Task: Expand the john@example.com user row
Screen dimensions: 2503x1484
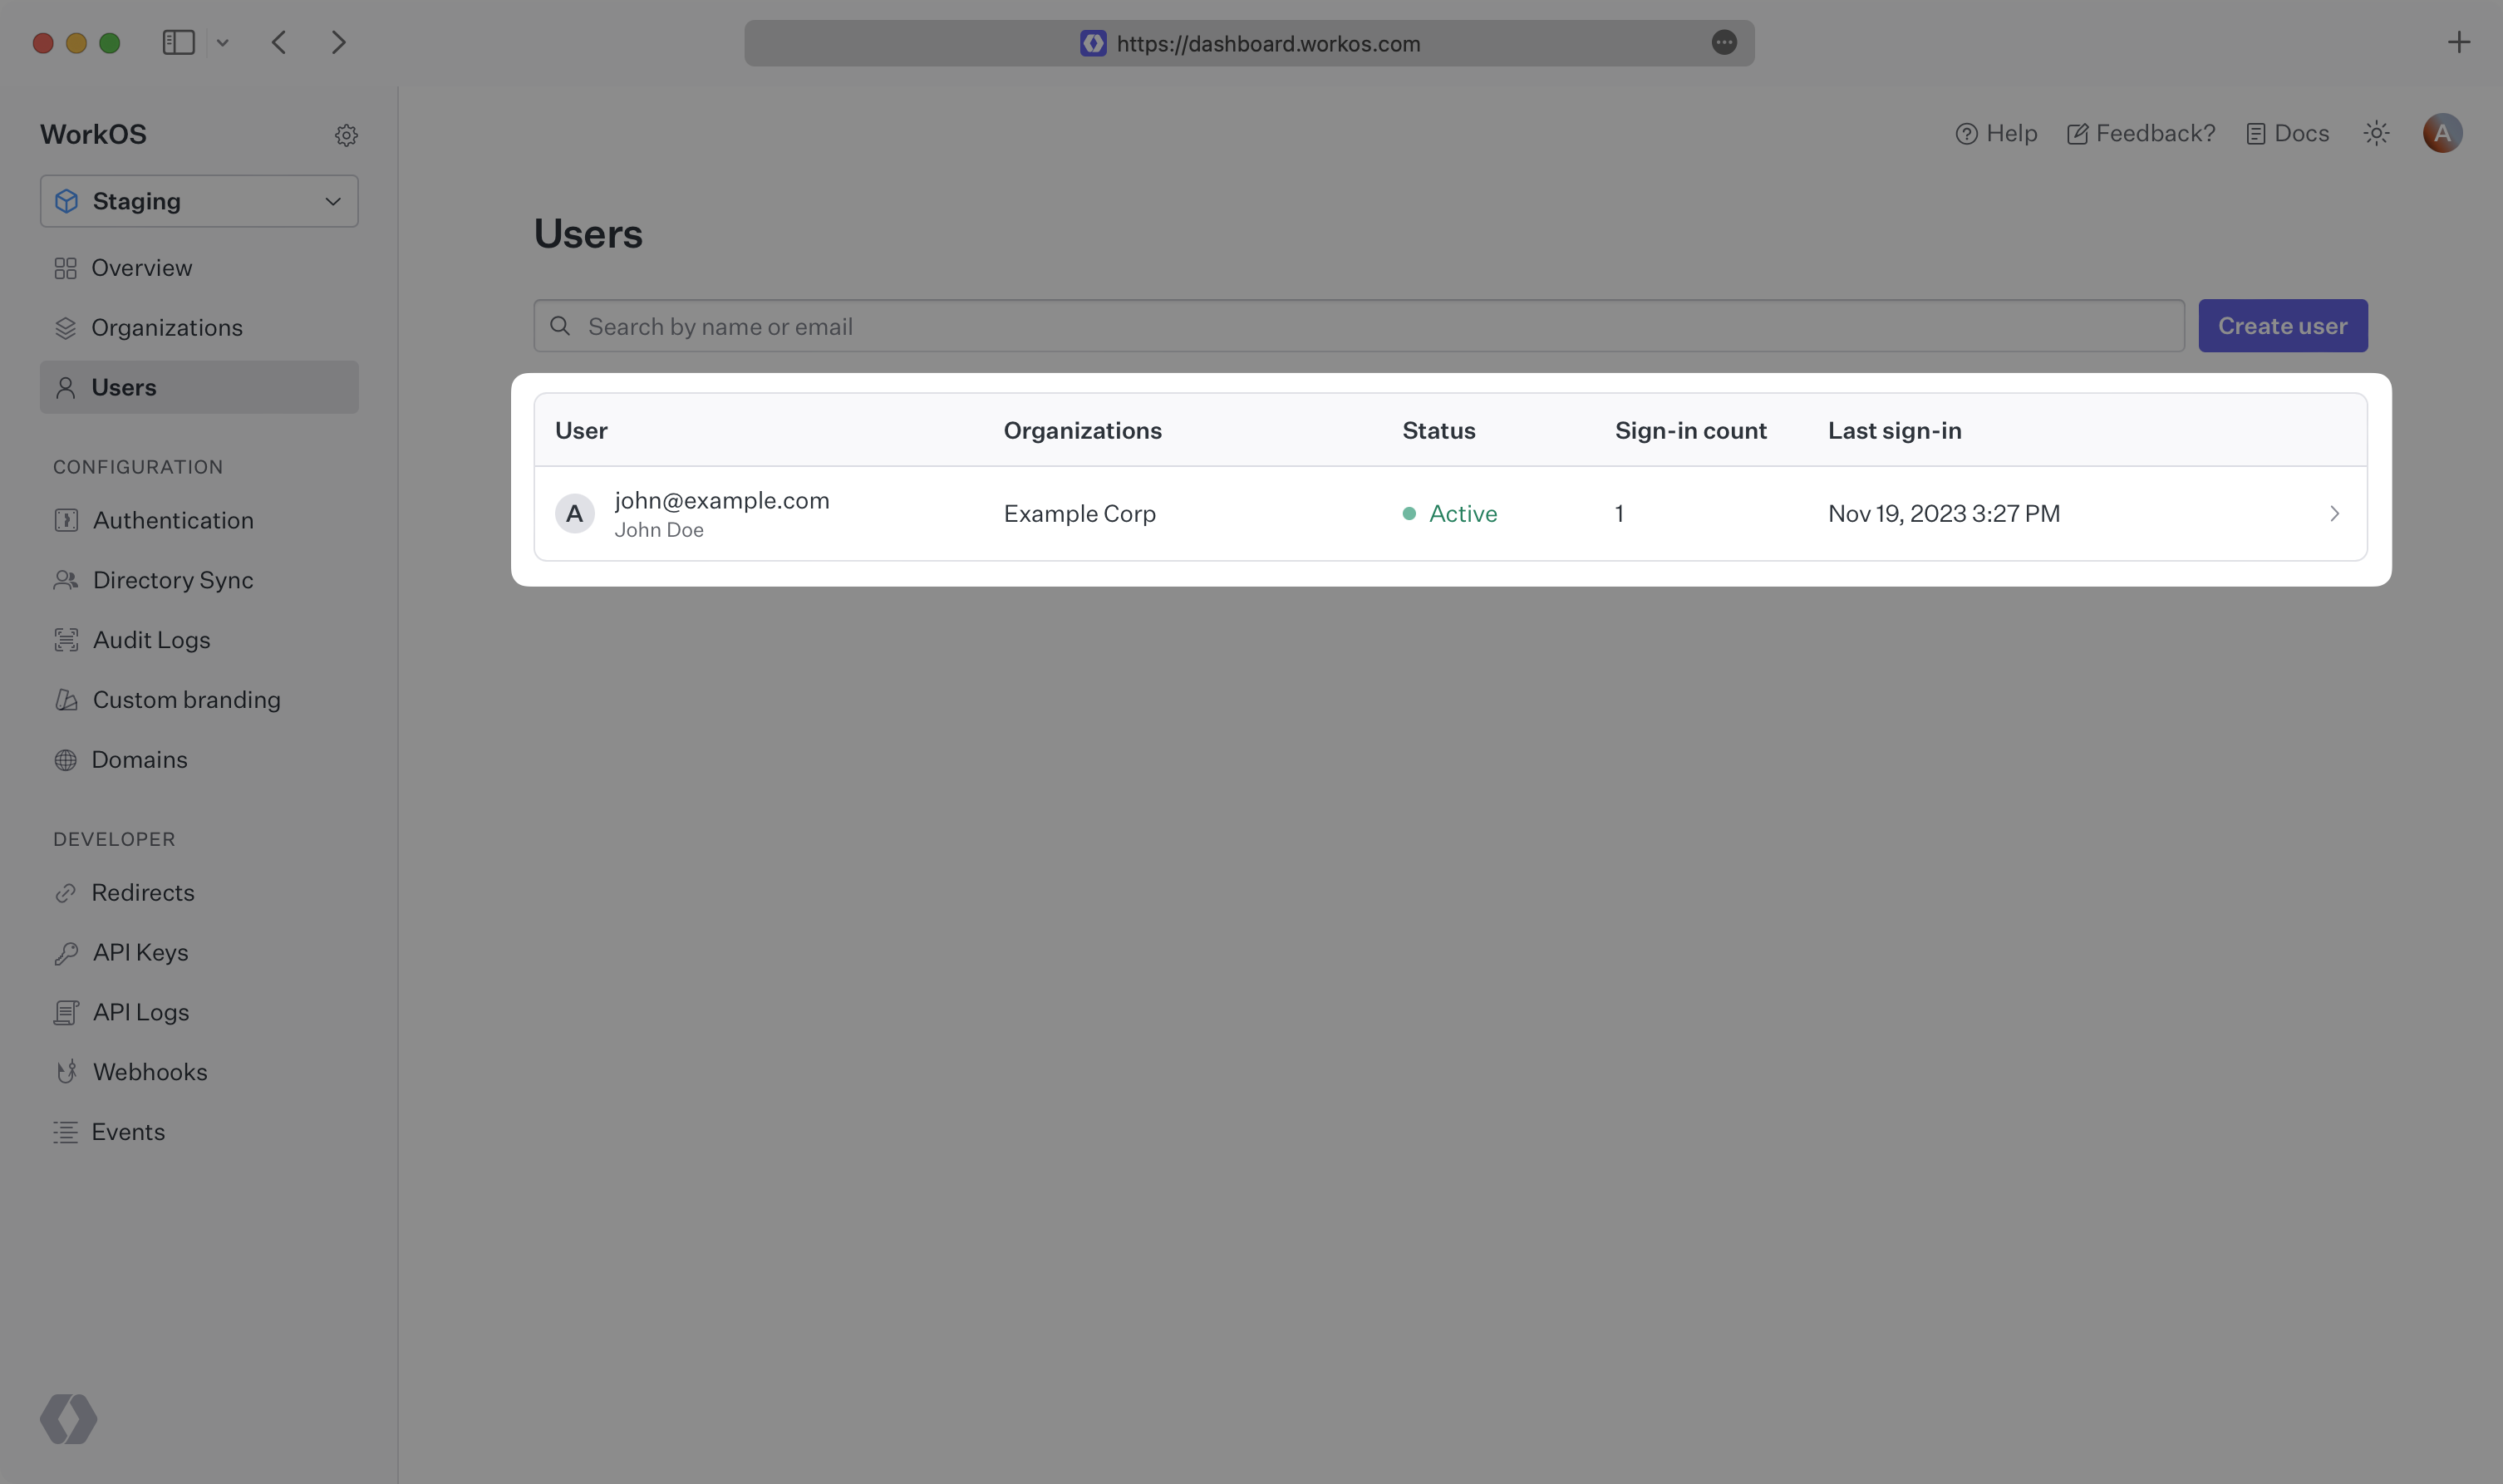Action: (x=2333, y=513)
